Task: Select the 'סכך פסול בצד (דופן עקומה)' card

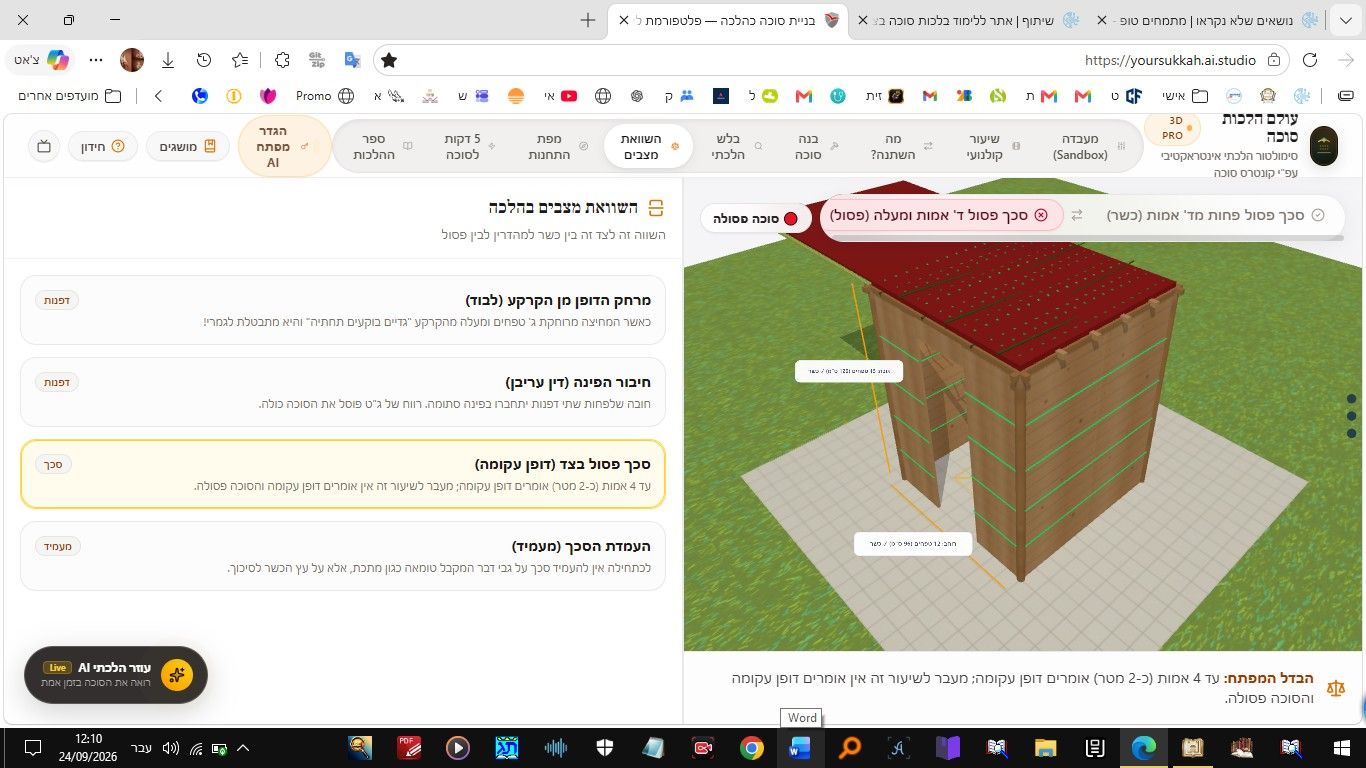Action: click(343, 474)
